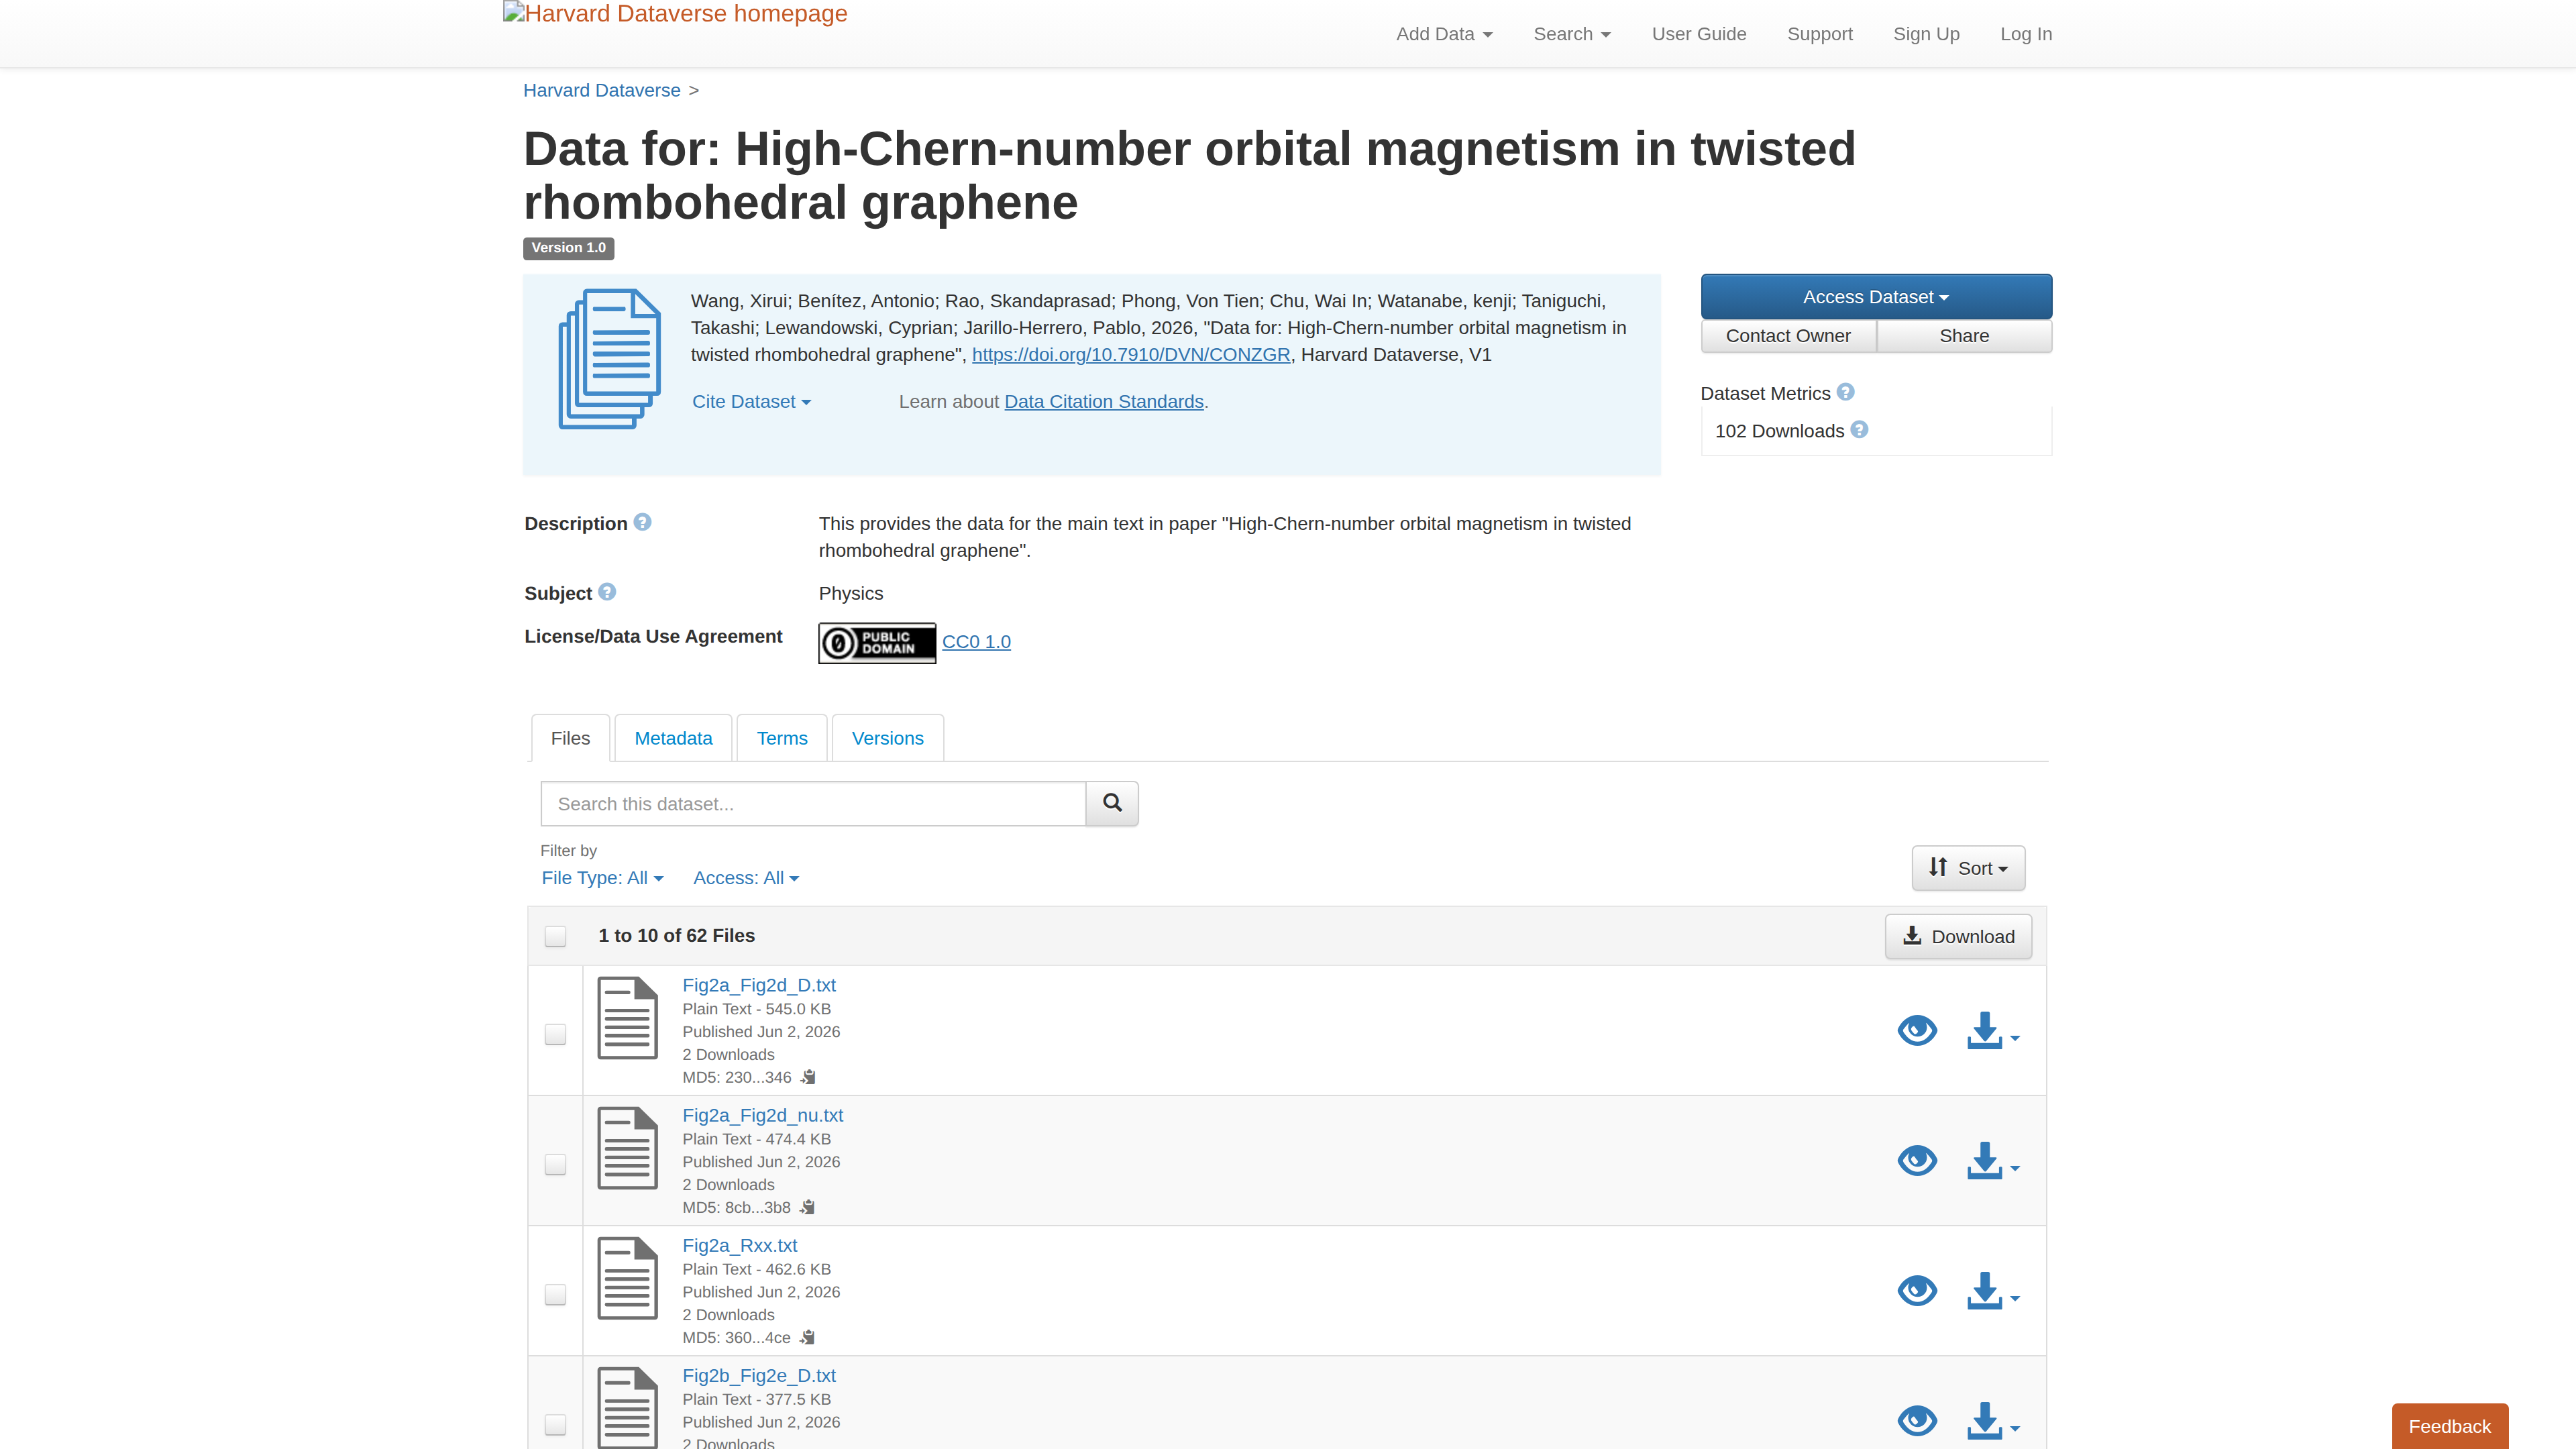This screenshot has height=1449, width=2576.
Task: Preview Fig2a_Fig2d_nu.txt with the eye icon
Action: point(1917,1160)
